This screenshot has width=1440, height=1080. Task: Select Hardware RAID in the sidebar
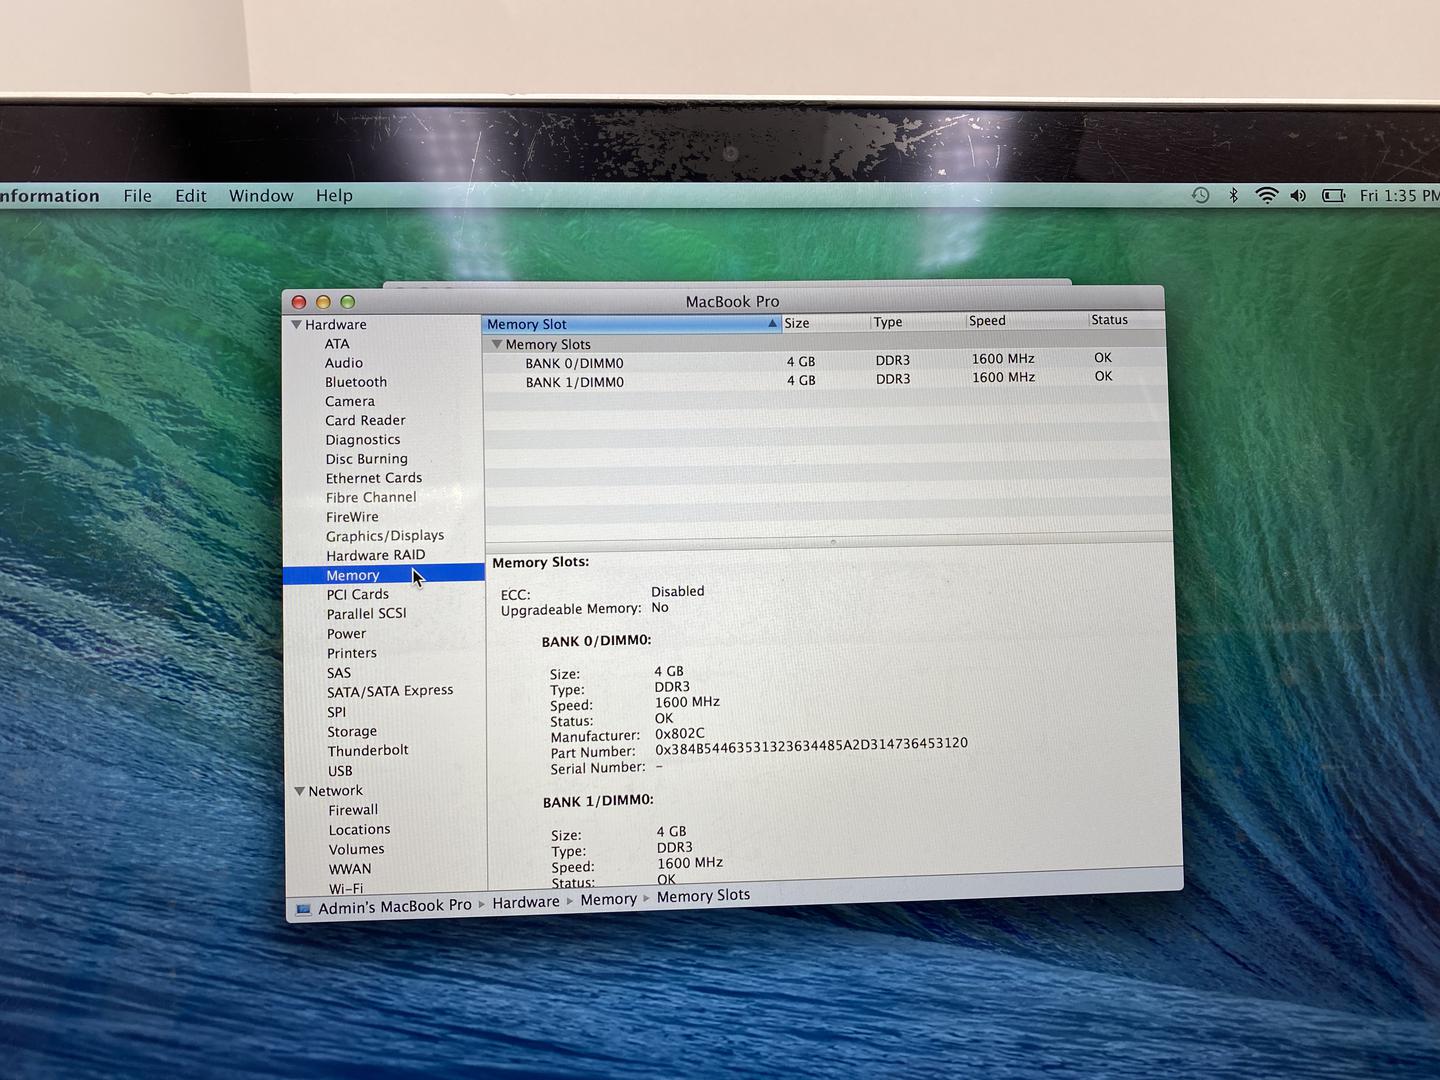pos(376,555)
